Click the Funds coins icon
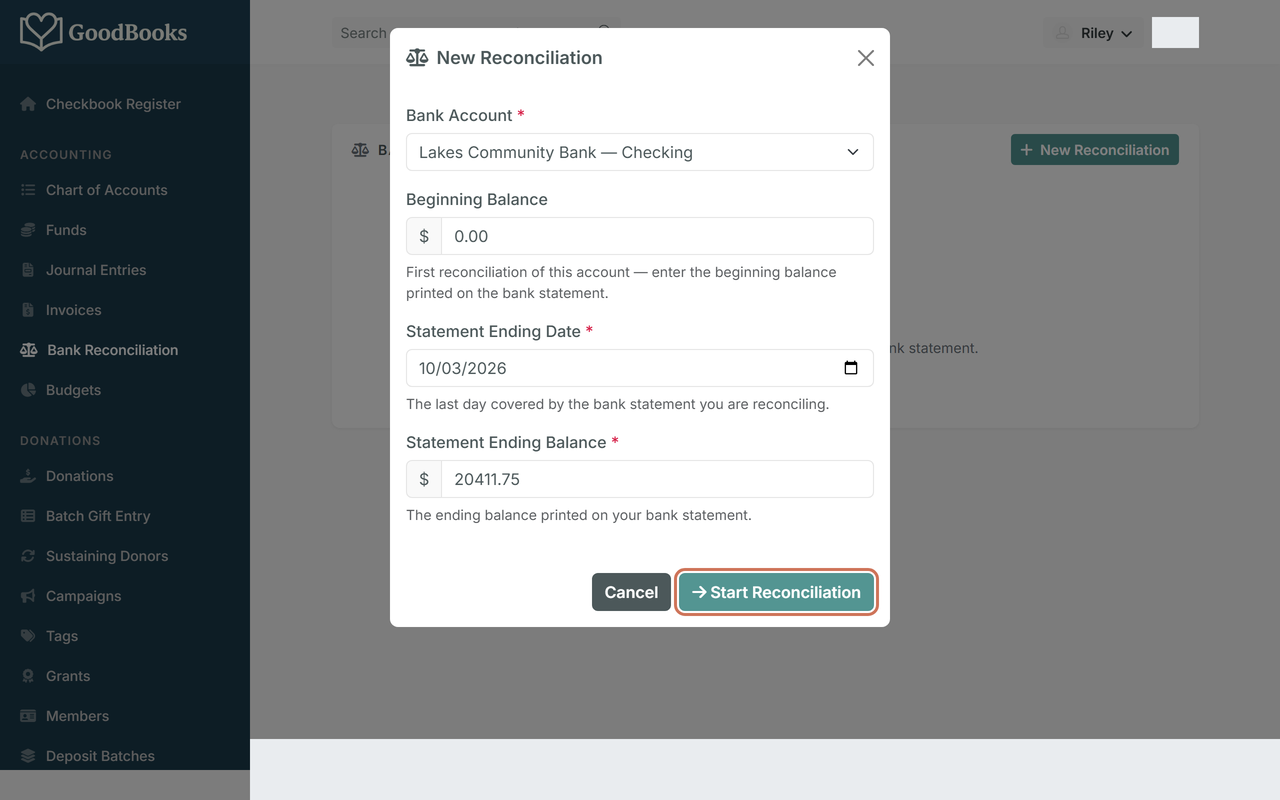 [28, 230]
